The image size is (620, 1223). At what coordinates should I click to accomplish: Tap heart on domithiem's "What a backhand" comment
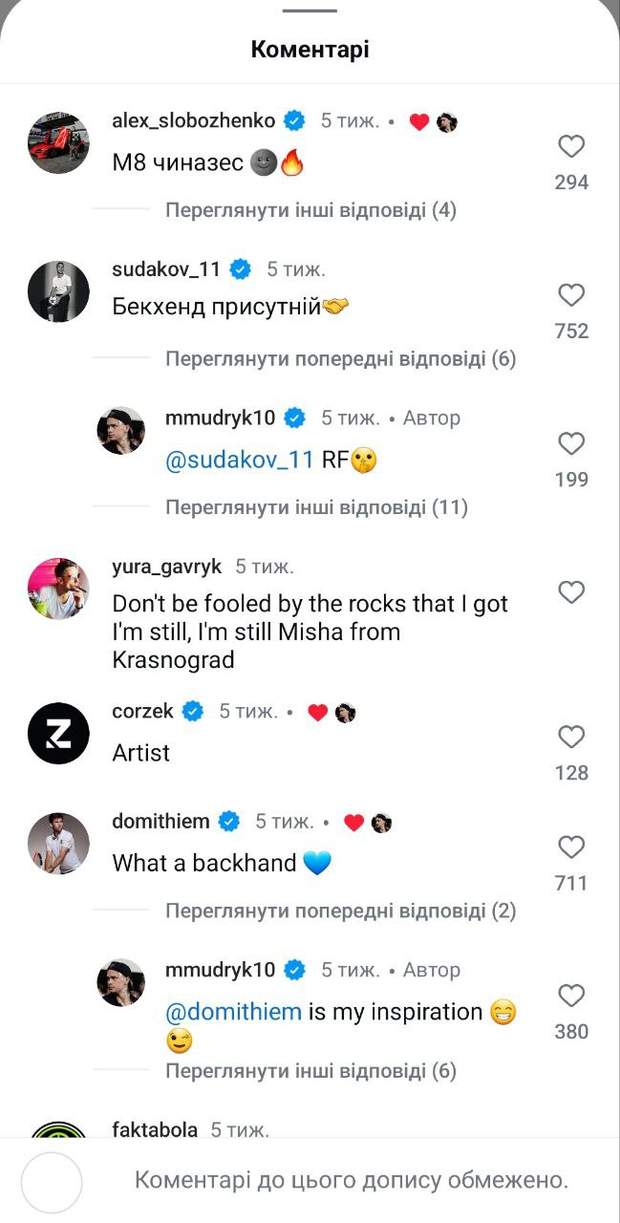pos(571,848)
